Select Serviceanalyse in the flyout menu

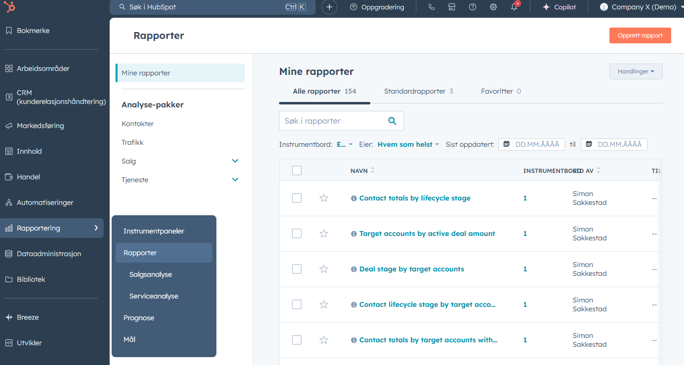(x=164, y=297)
